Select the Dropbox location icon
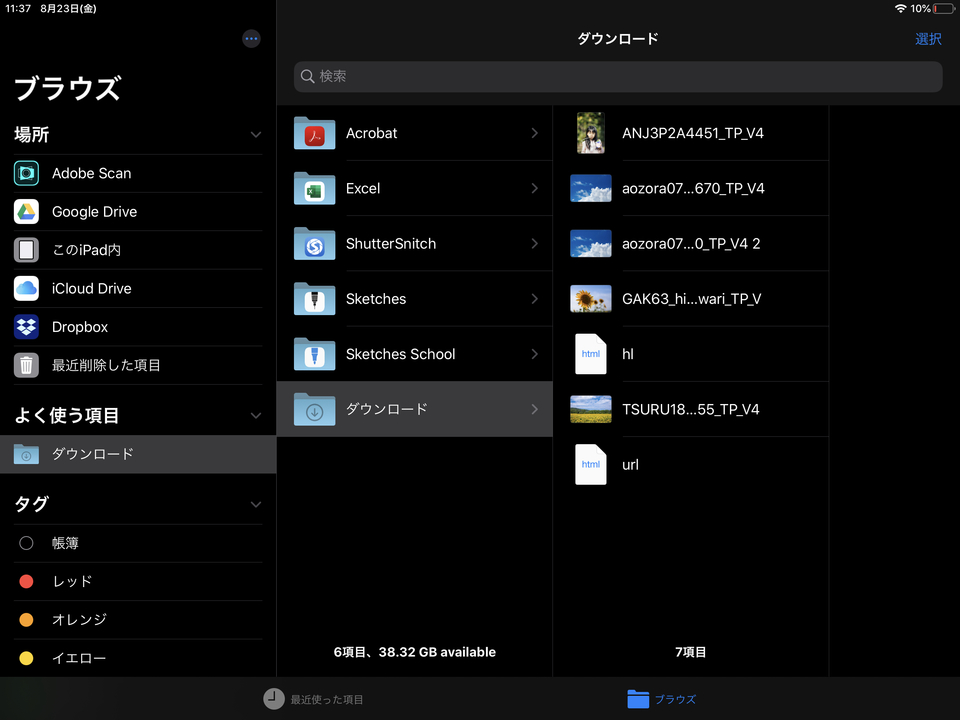960x720 pixels. 26,327
